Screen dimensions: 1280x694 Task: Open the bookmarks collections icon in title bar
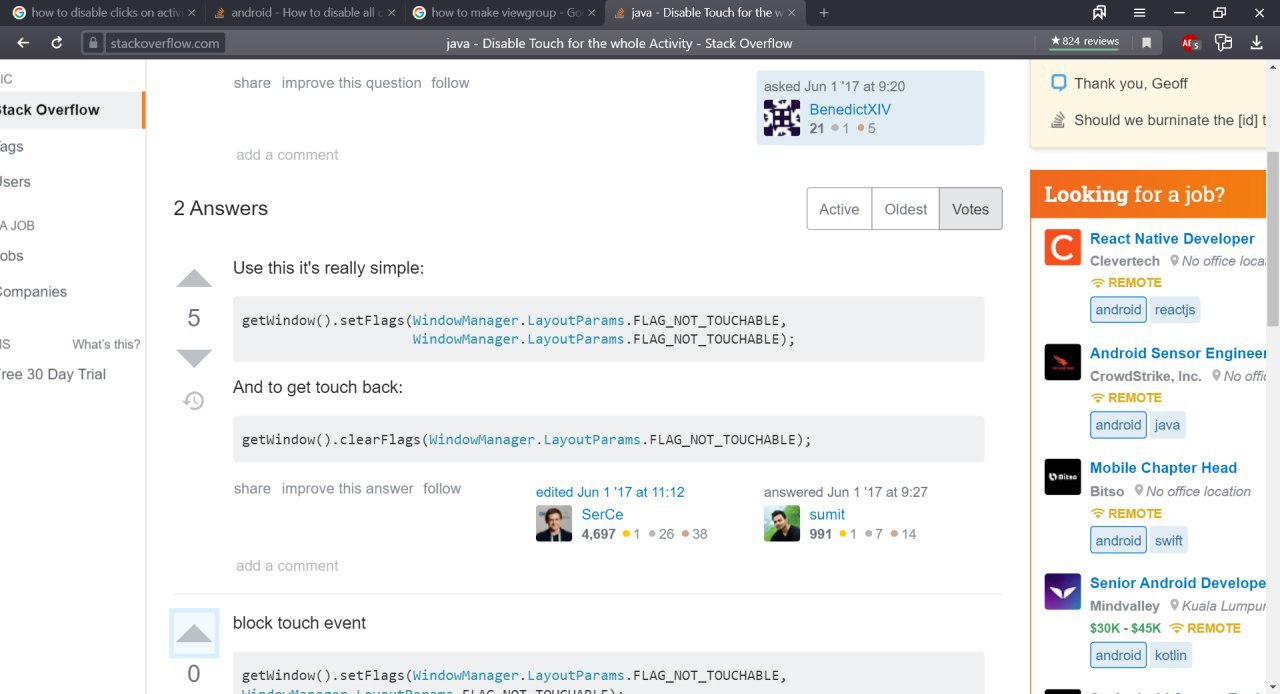1099,13
